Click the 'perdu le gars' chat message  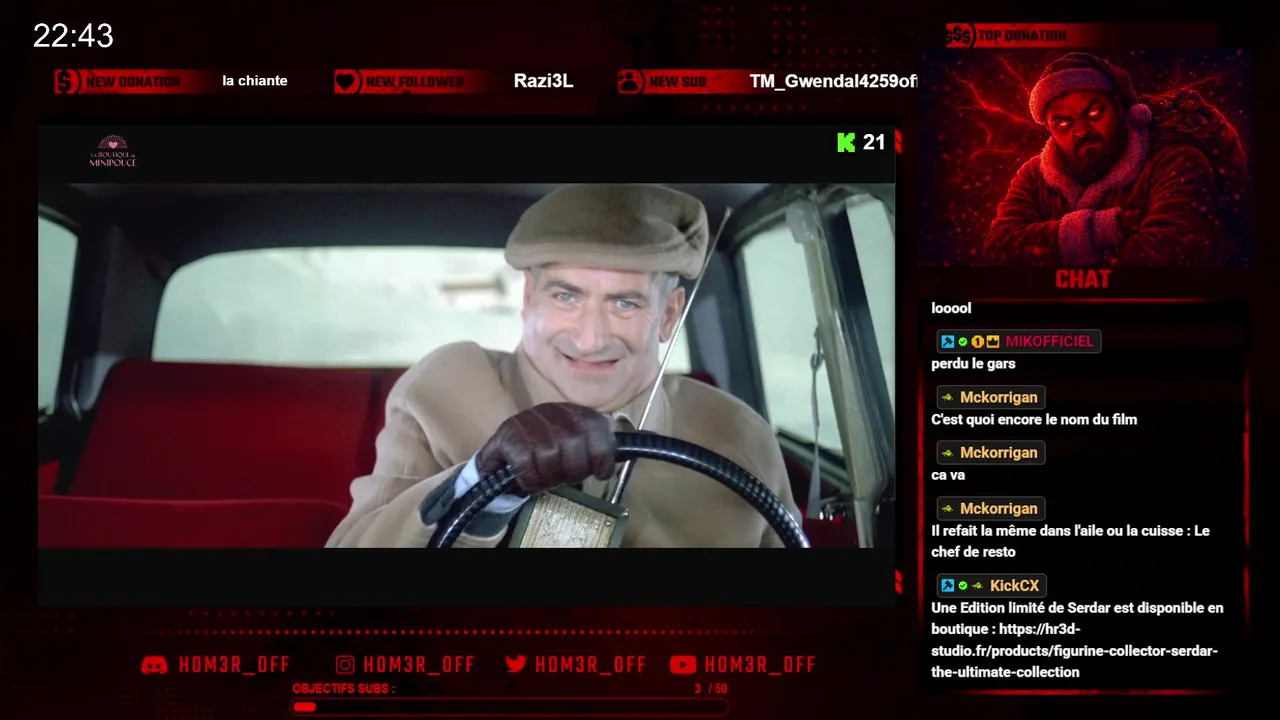coord(973,364)
